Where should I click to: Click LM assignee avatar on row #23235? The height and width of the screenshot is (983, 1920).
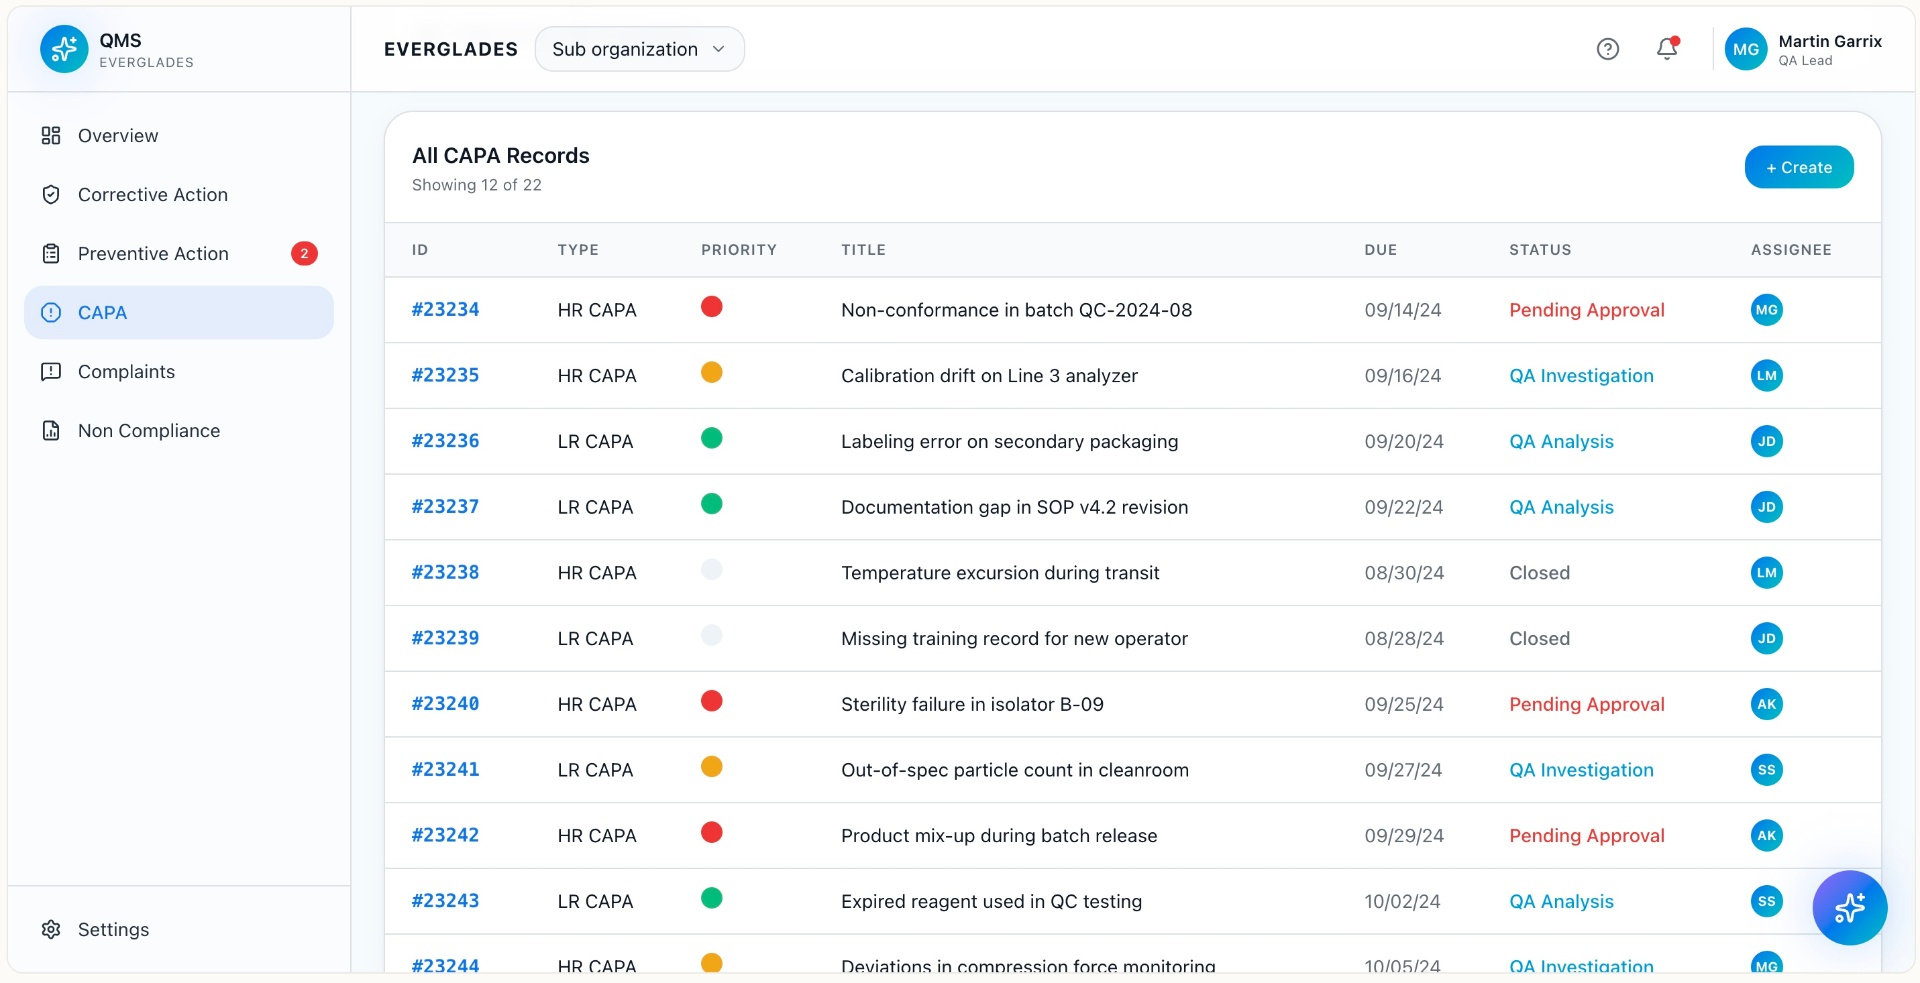point(1766,376)
